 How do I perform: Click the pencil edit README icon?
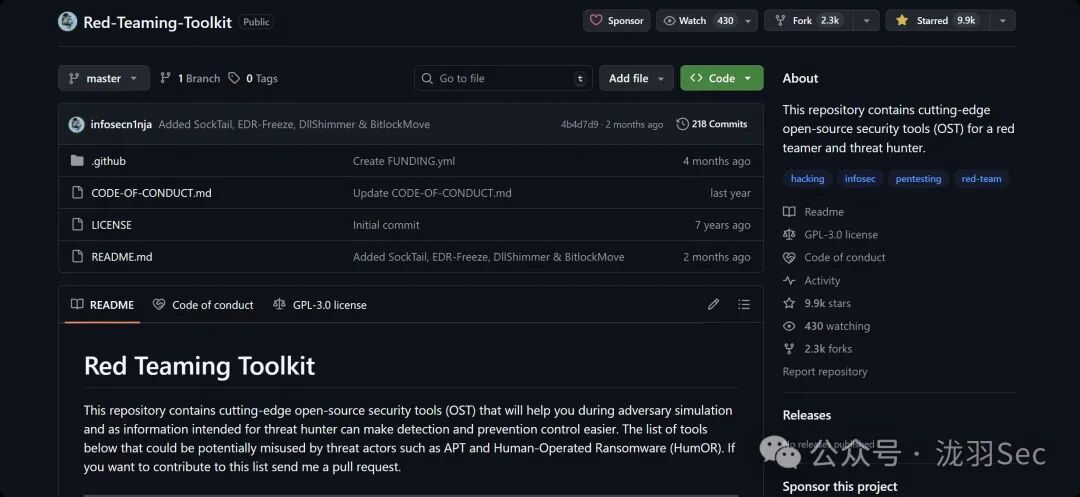714,304
